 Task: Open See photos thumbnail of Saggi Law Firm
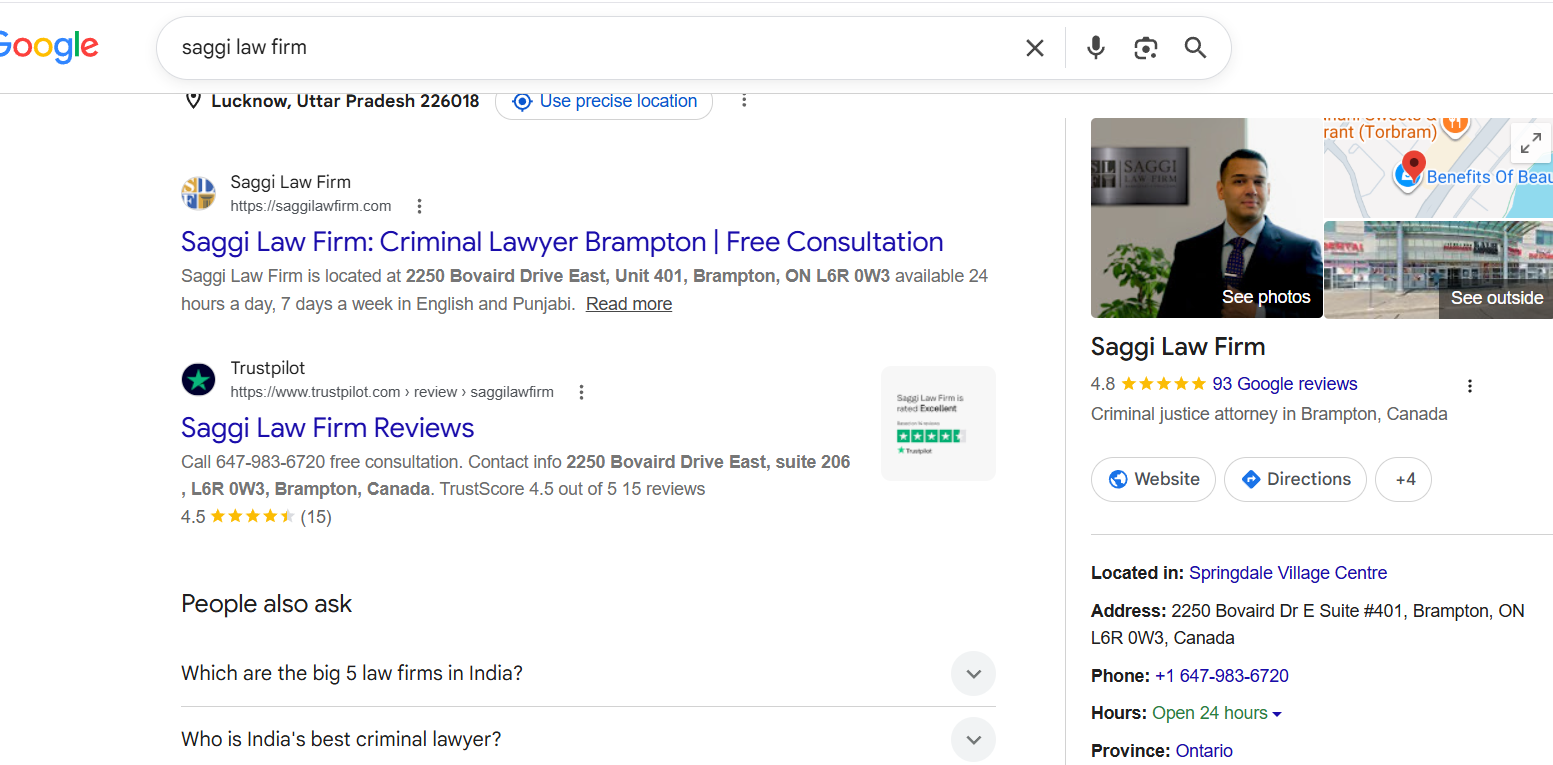click(x=1206, y=218)
